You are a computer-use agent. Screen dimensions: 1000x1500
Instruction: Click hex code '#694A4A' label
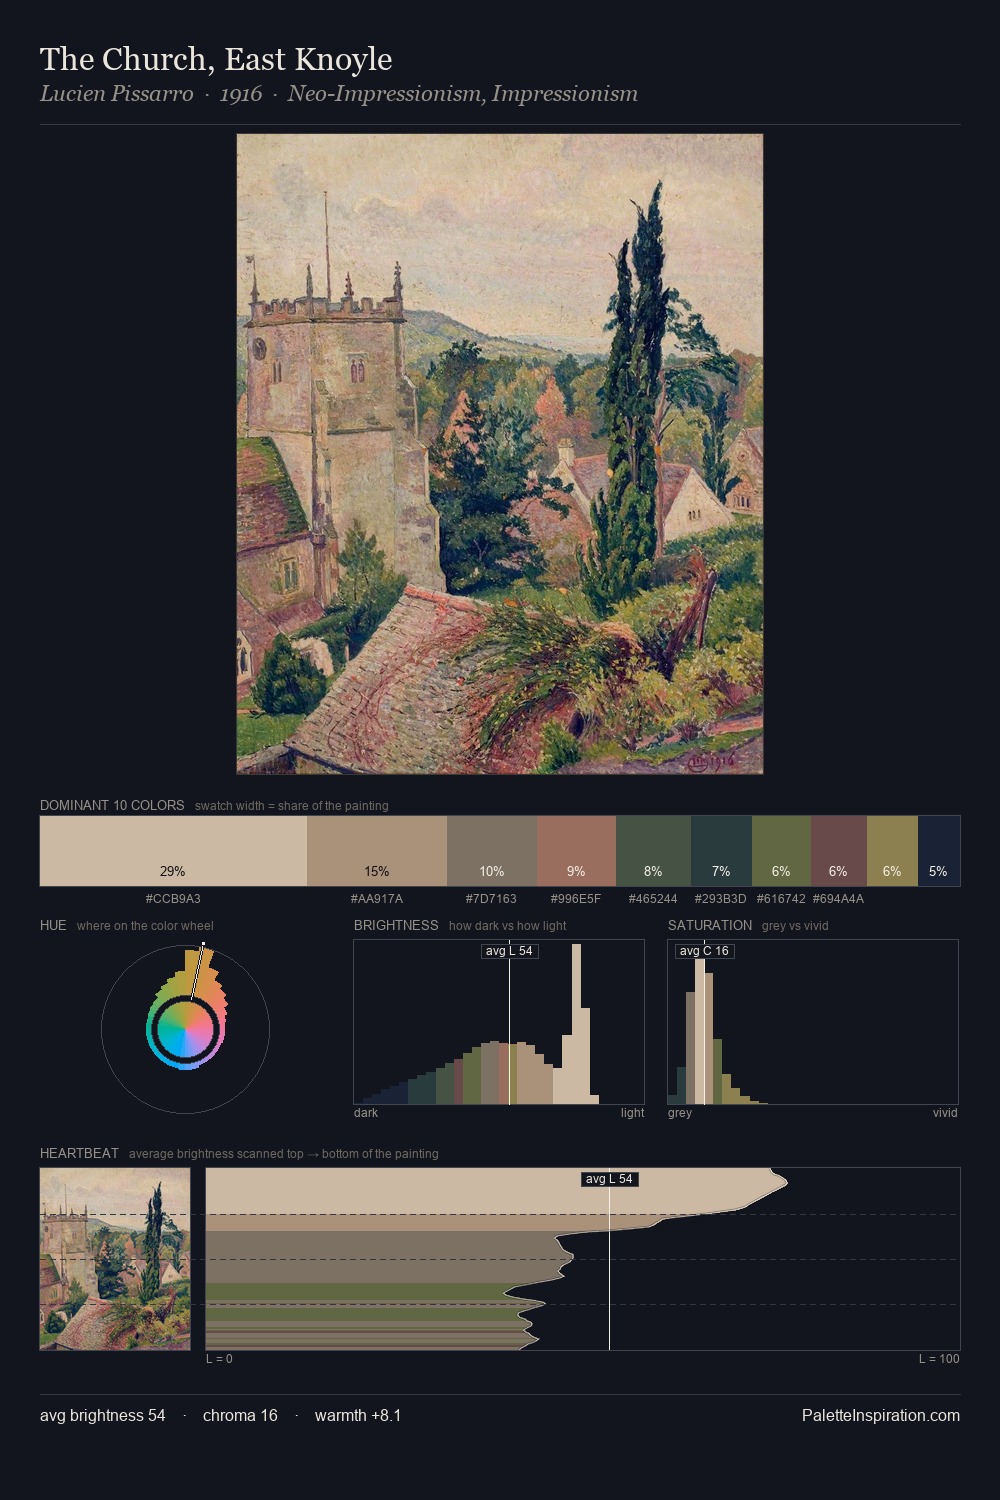838,899
